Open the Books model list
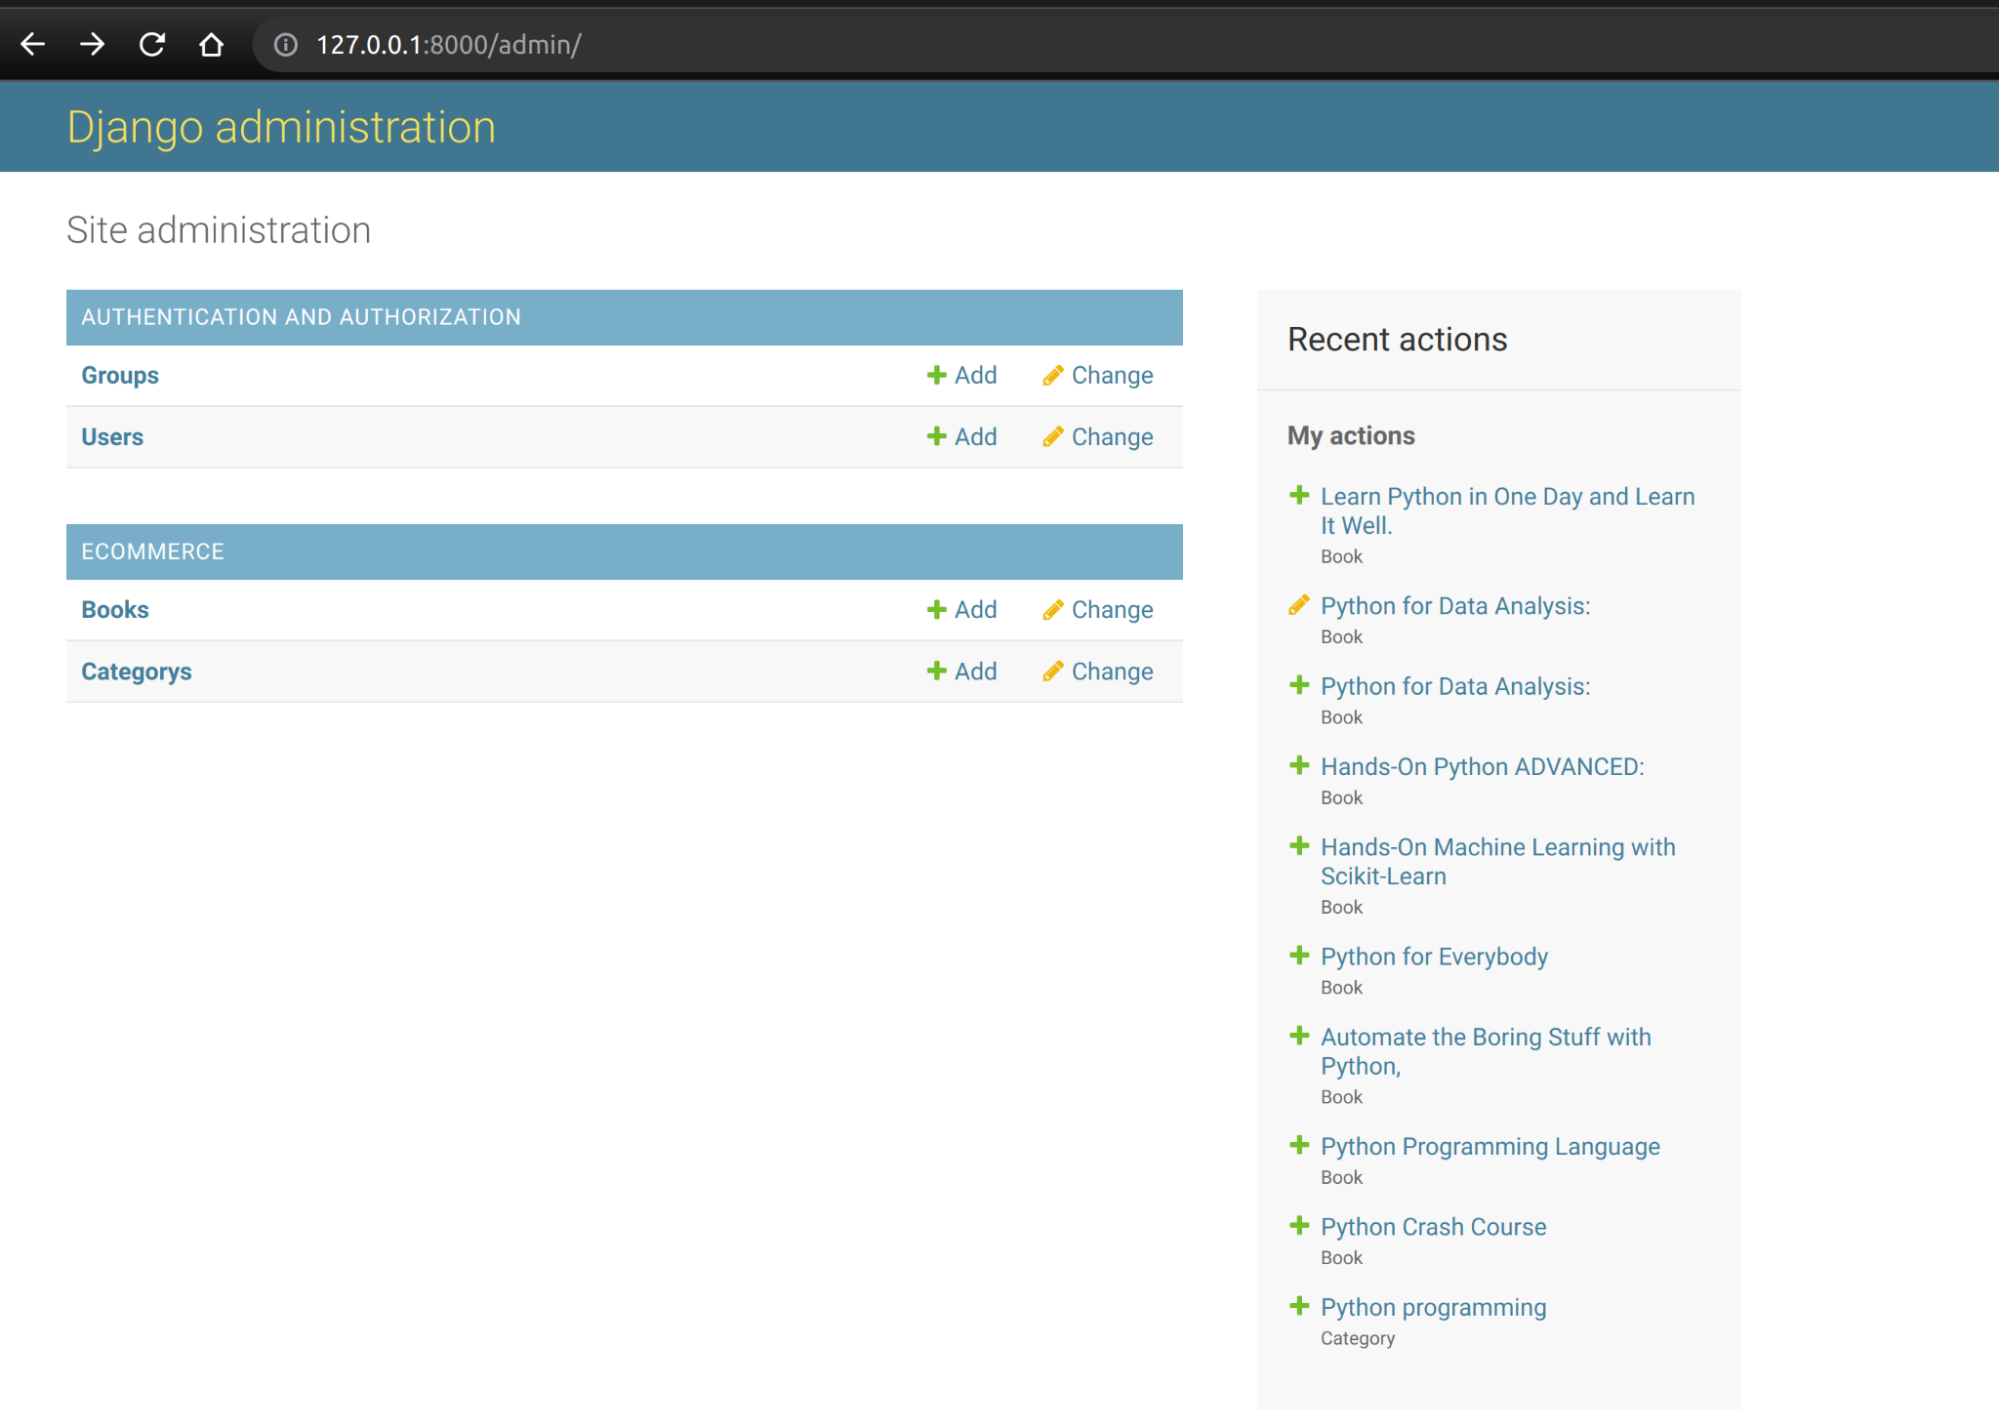Image resolution: width=1999 pixels, height=1411 pixels. coord(115,610)
